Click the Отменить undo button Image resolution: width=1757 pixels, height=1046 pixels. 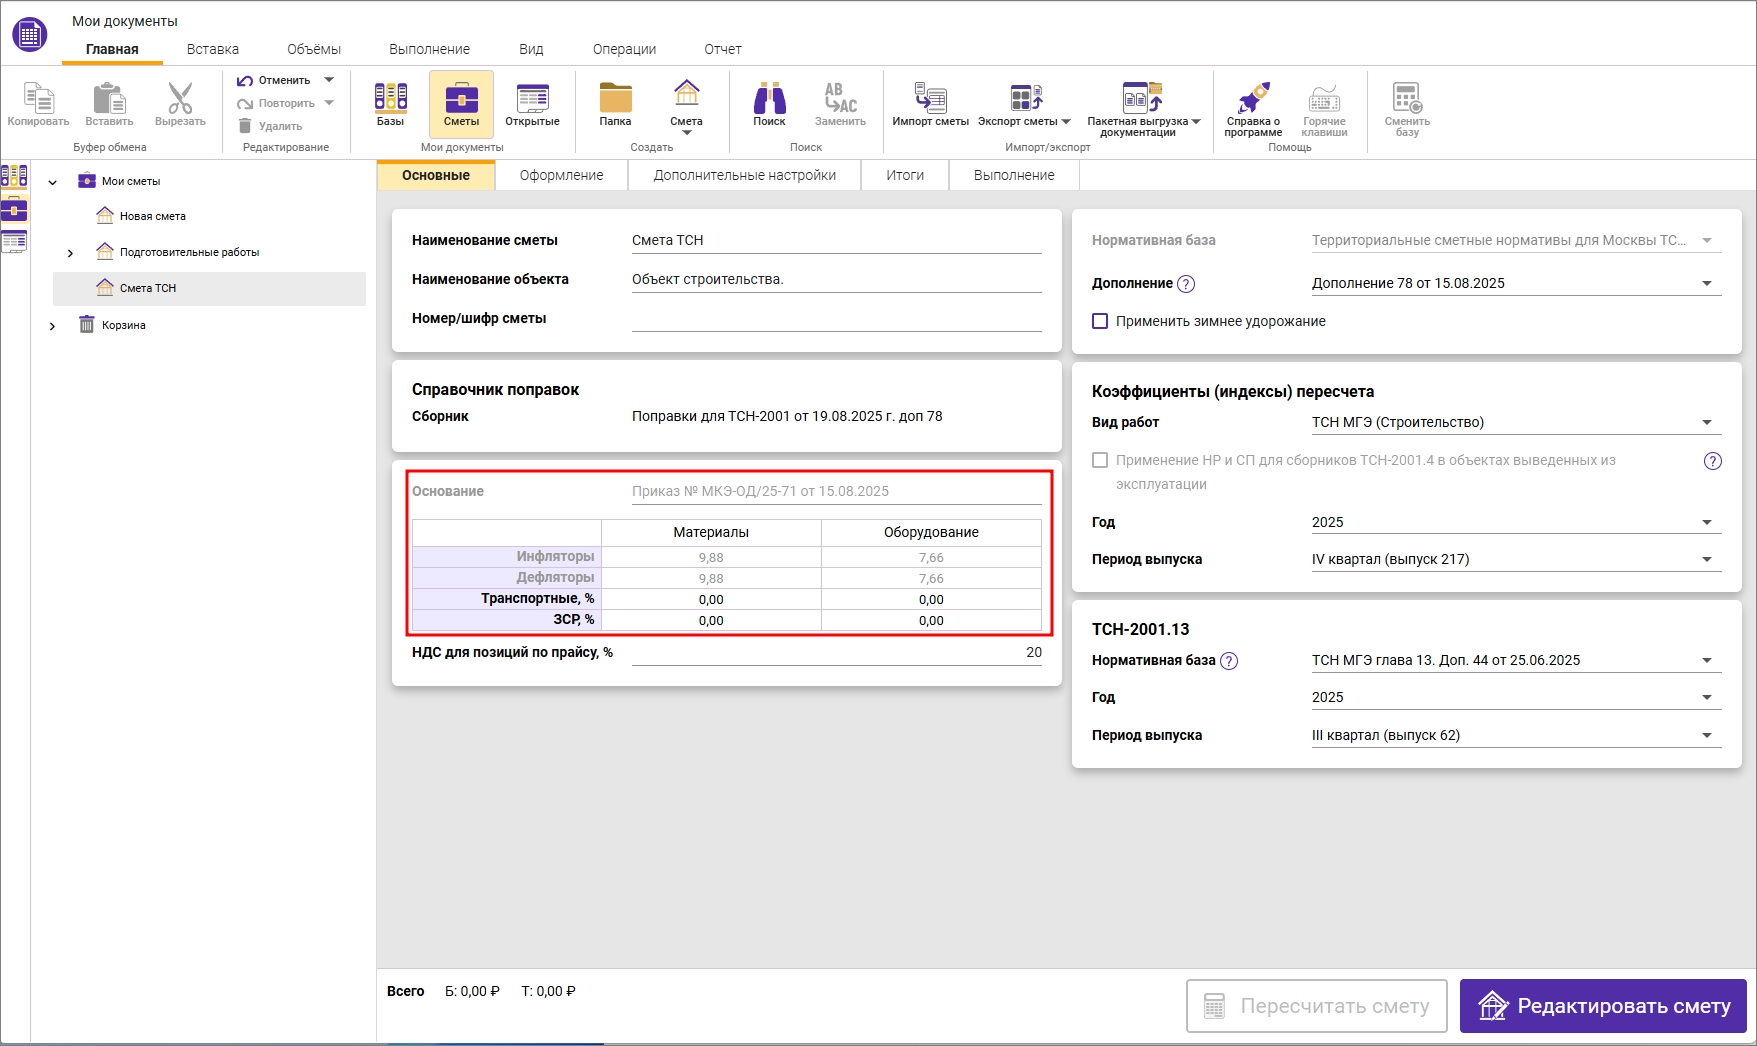click(274, 80)
